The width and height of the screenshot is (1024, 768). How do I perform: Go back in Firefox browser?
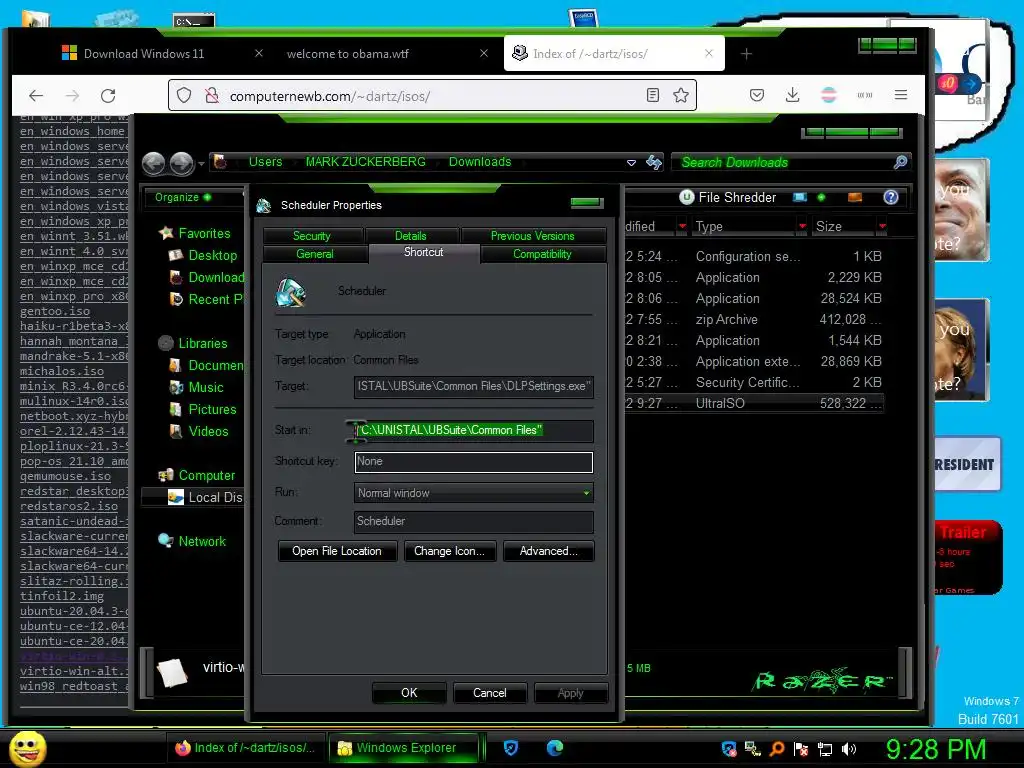36,96
